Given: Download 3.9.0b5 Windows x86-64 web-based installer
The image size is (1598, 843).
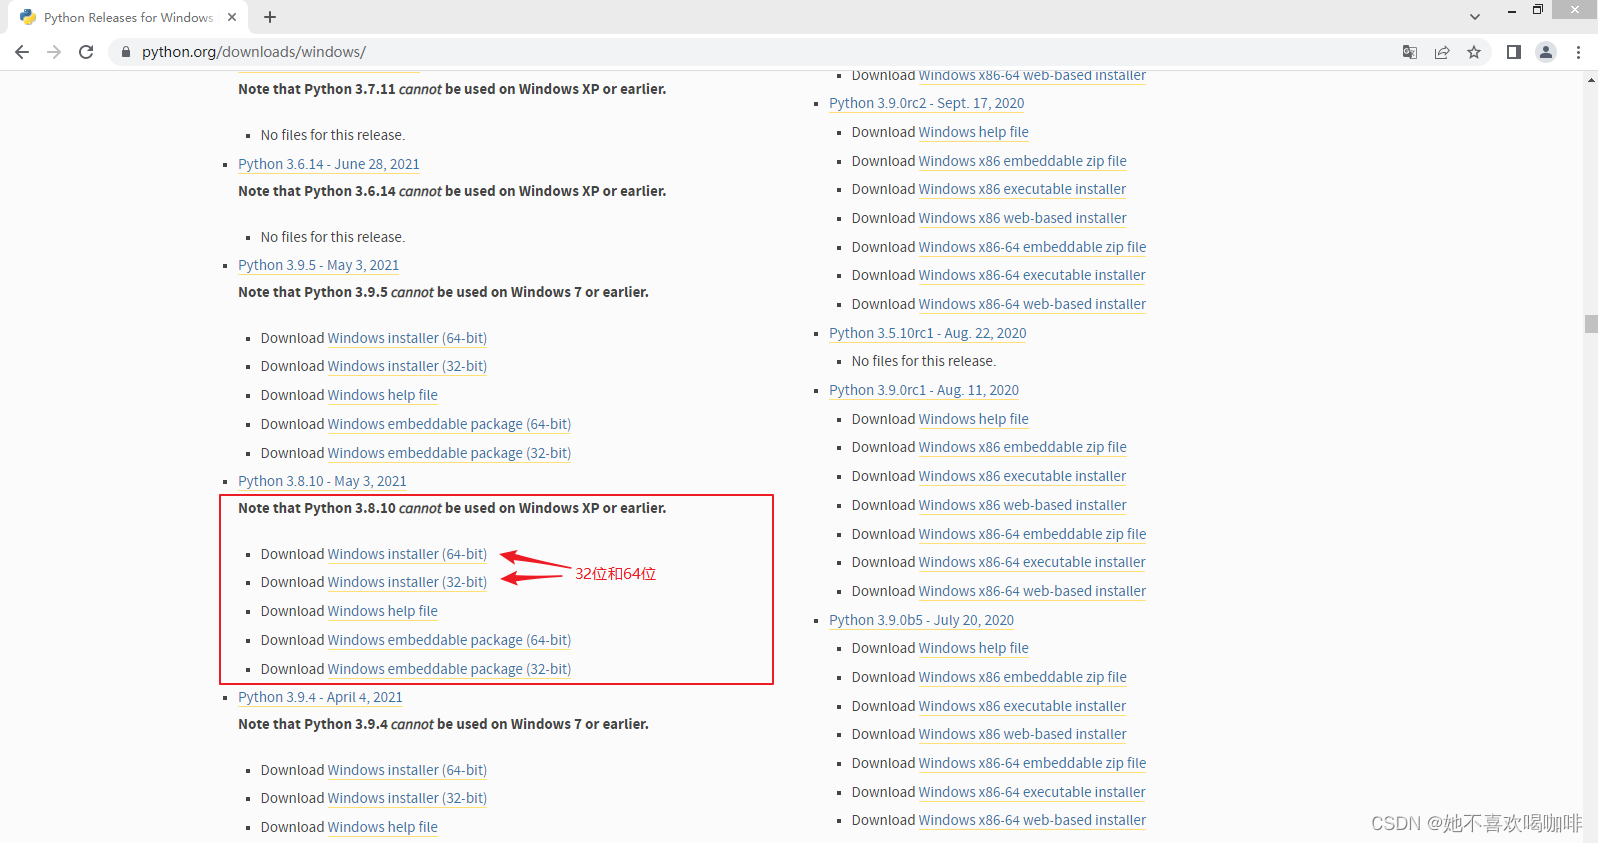Looking at the screenshot, I should (1032, 820).
